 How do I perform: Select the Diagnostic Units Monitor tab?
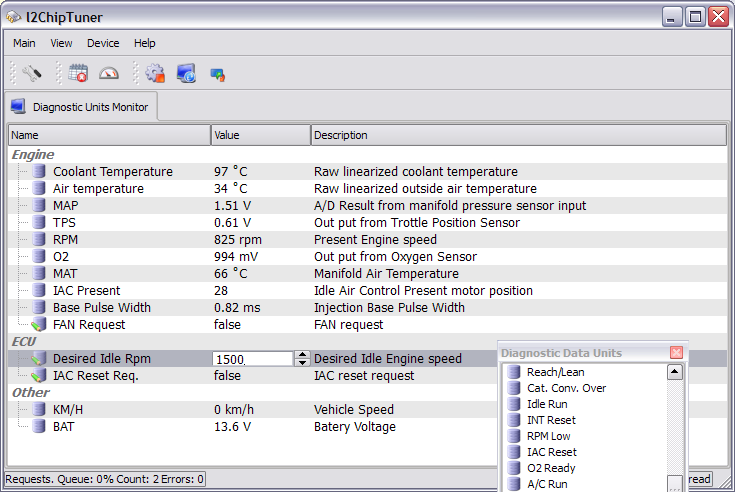coord(82,107)
